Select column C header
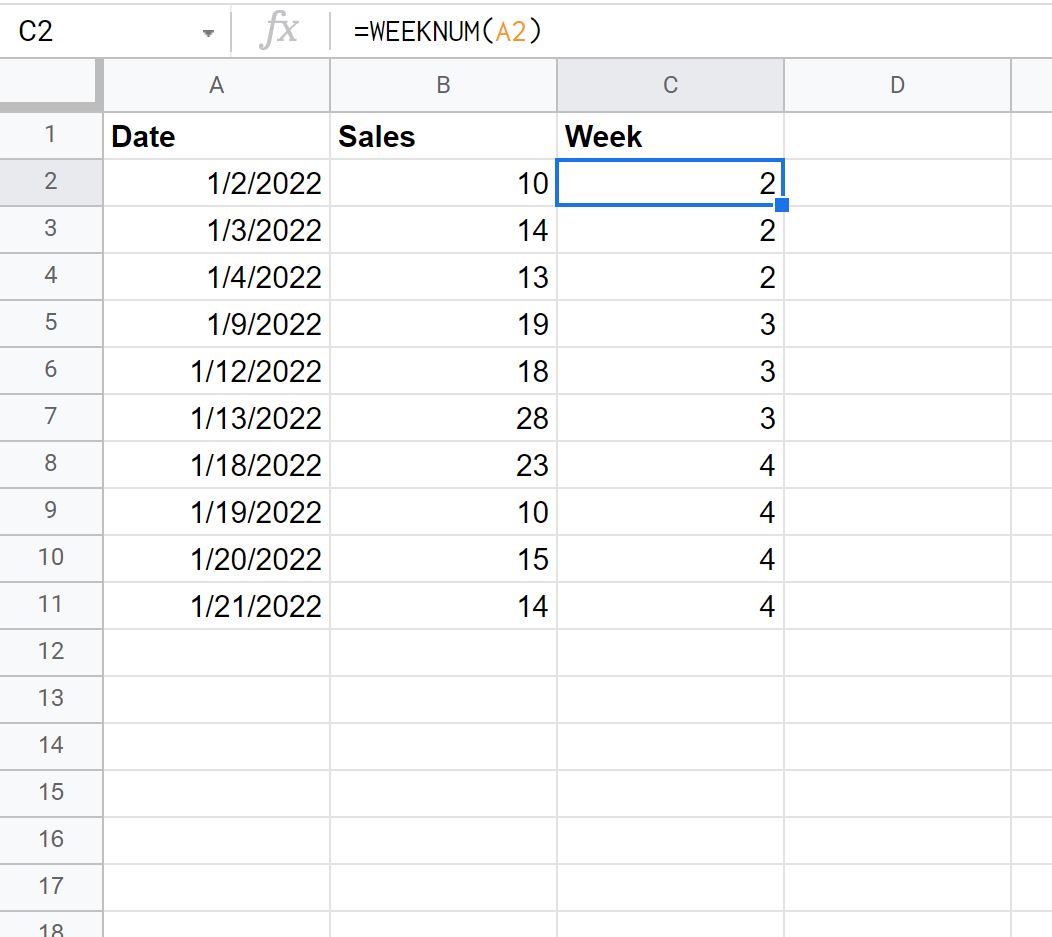Viewport: 1052px width, 937px height. 670,85
